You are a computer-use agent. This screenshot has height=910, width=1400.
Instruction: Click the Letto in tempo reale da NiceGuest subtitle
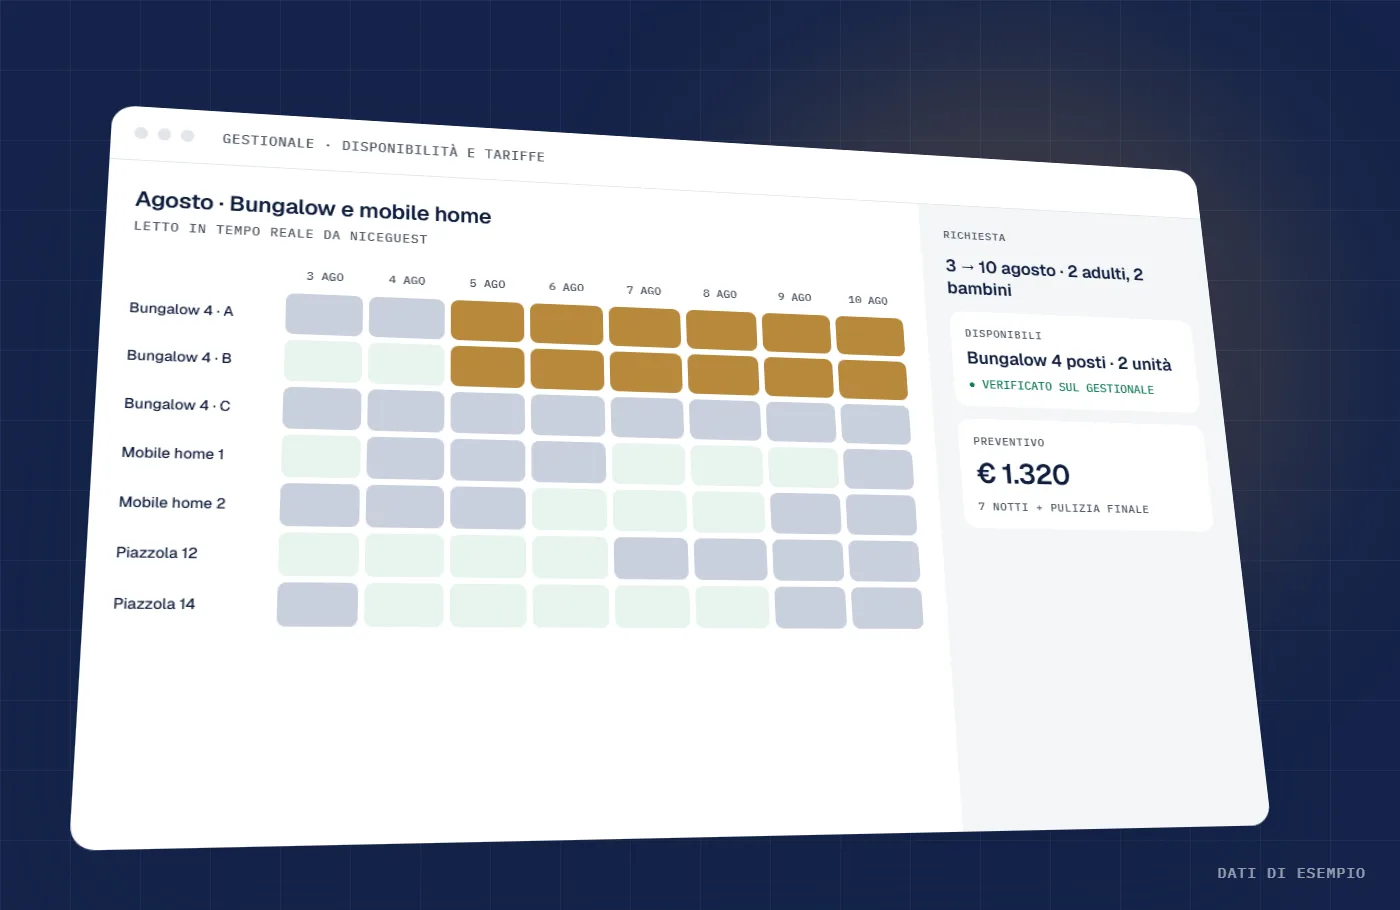(281, 232)
